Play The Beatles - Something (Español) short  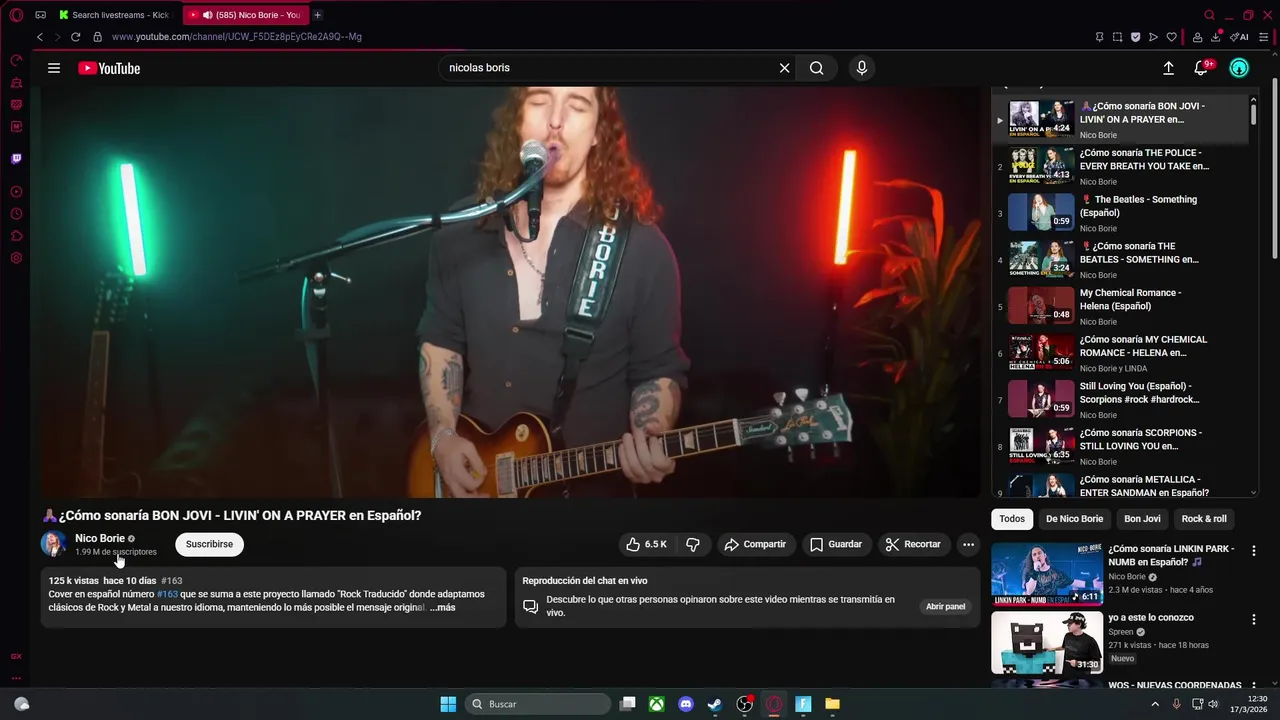click(1120, 213)
